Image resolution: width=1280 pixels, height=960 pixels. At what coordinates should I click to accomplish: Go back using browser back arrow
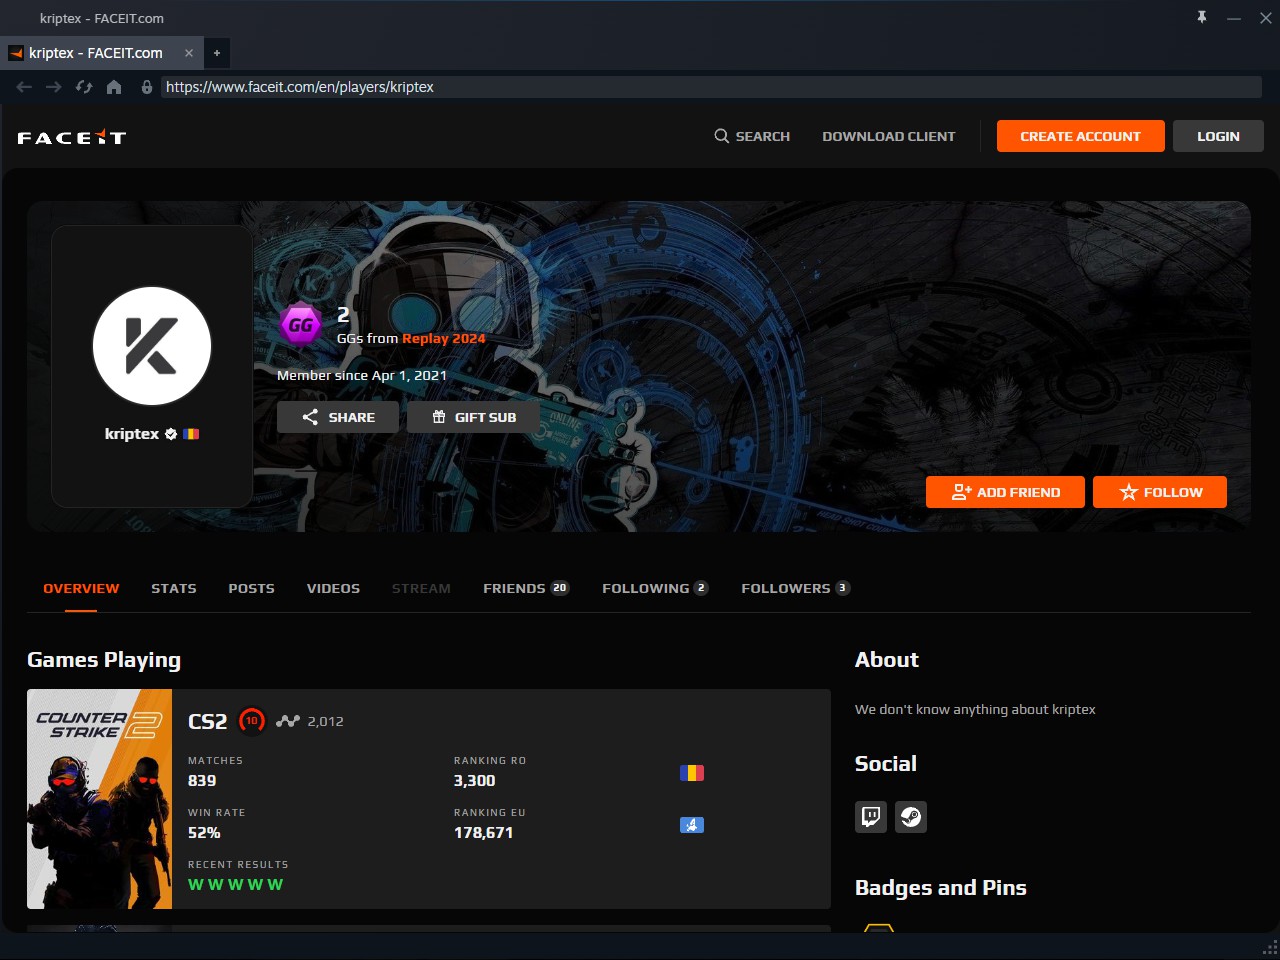click(24, 87)
